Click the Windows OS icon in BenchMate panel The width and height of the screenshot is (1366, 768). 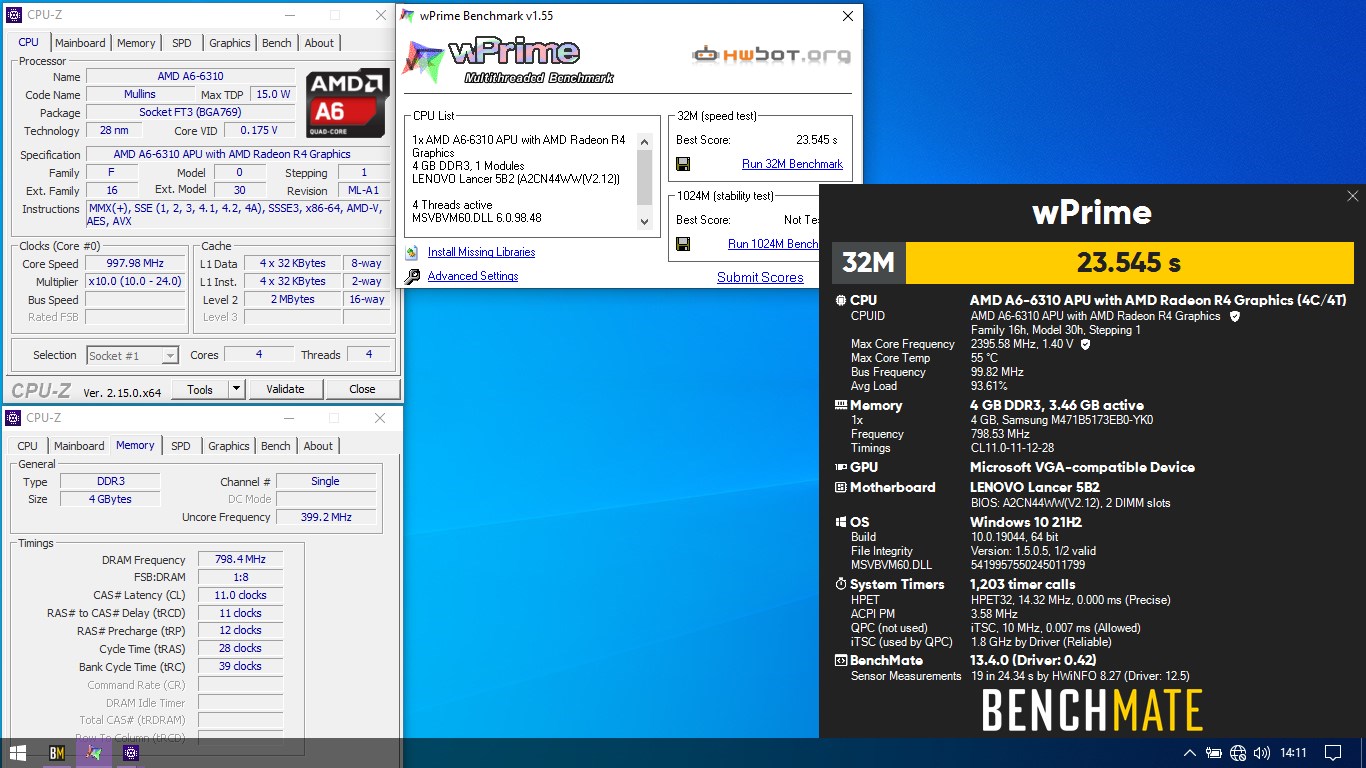pos(840,522)
